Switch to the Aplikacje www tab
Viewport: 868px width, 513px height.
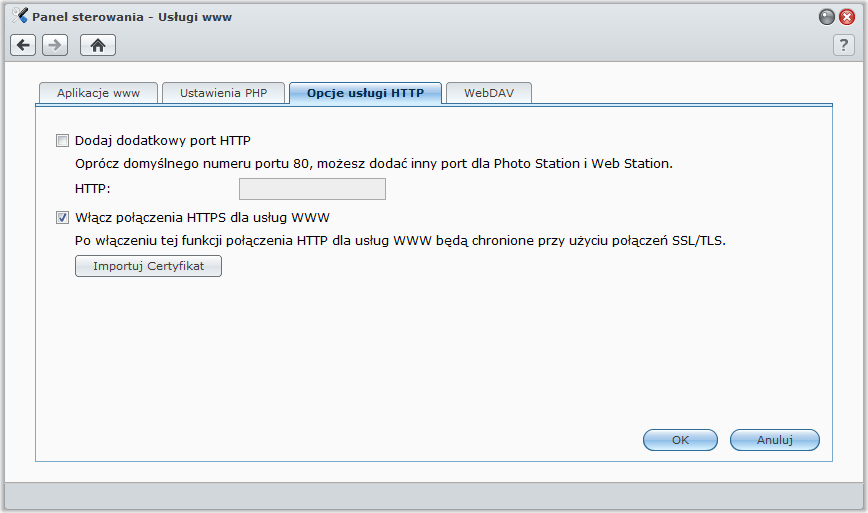pos(99,93)
